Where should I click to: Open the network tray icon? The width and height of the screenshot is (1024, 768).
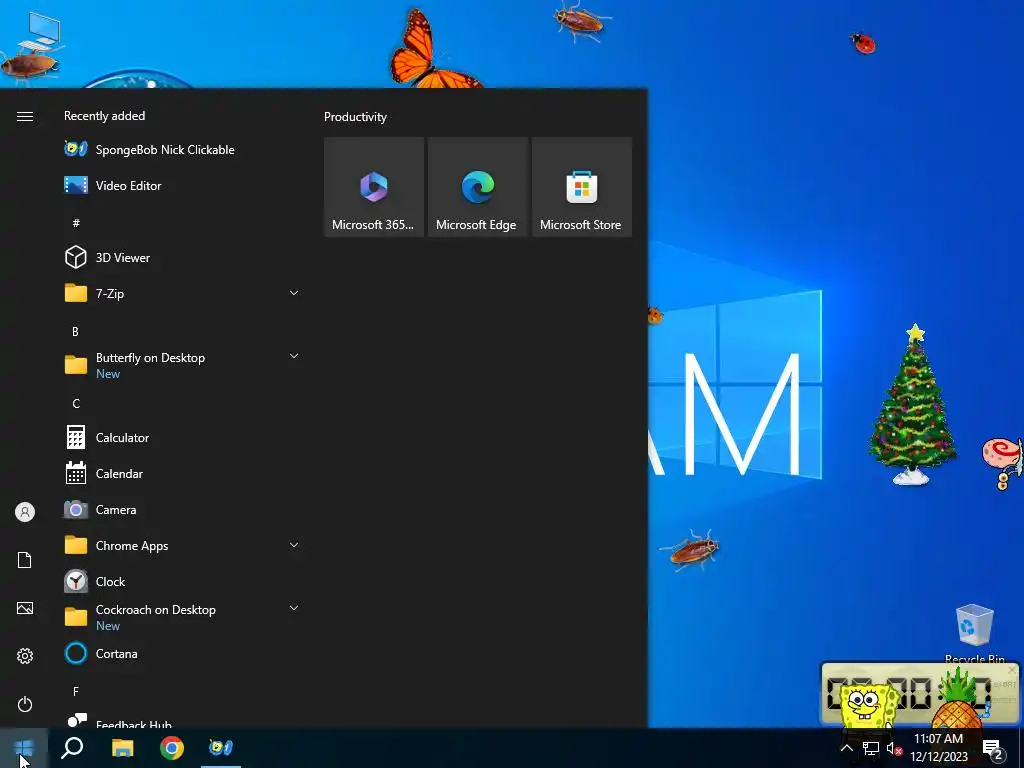[871, 748]
